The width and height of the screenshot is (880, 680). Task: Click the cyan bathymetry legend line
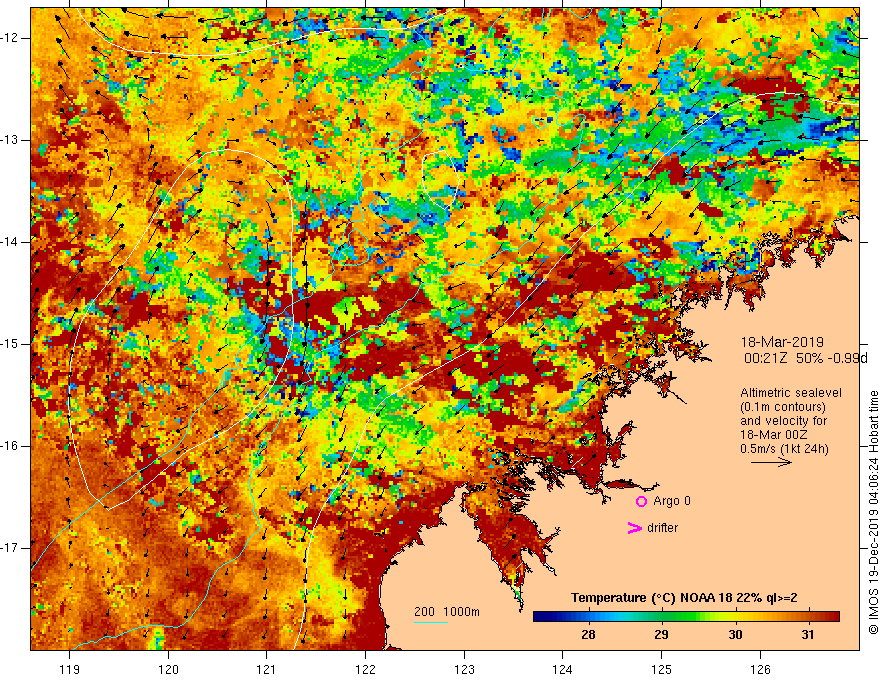tap(431, 622)
